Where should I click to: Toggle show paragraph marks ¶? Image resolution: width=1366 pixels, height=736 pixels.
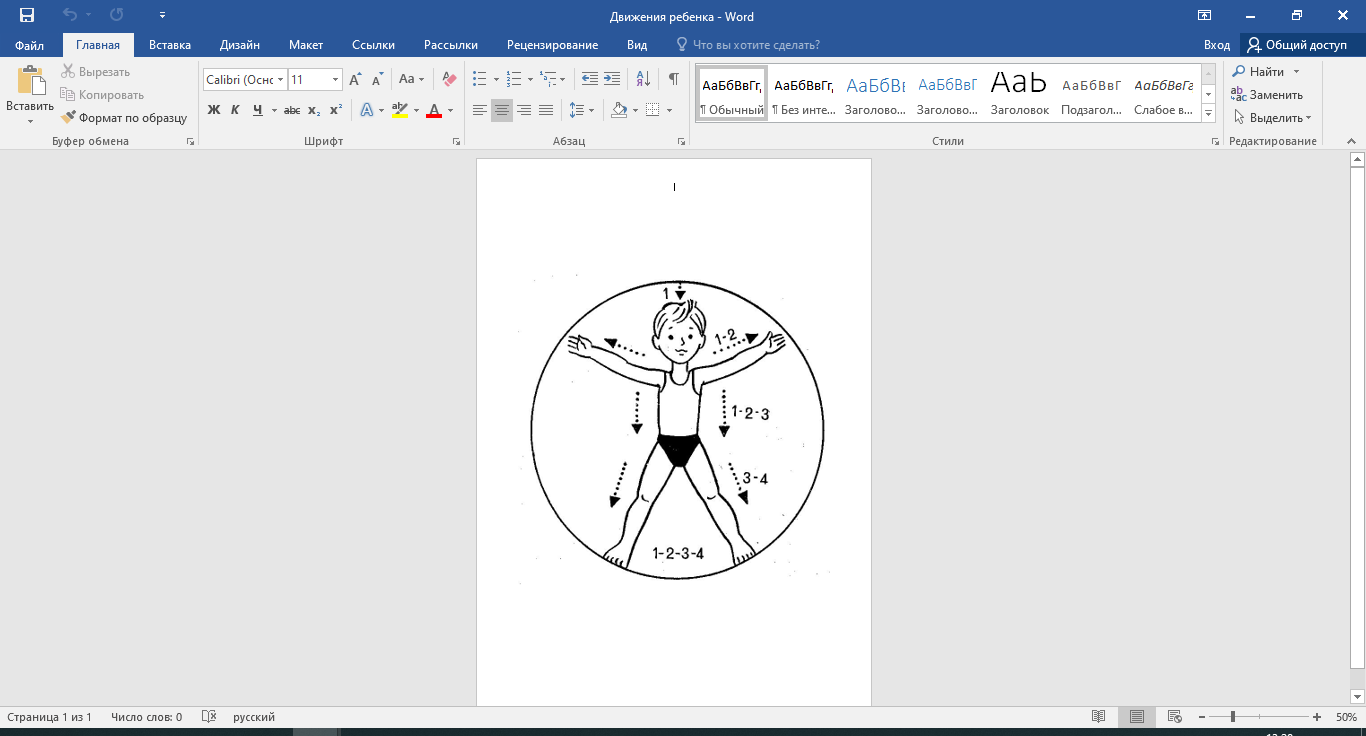click(673, 79)
